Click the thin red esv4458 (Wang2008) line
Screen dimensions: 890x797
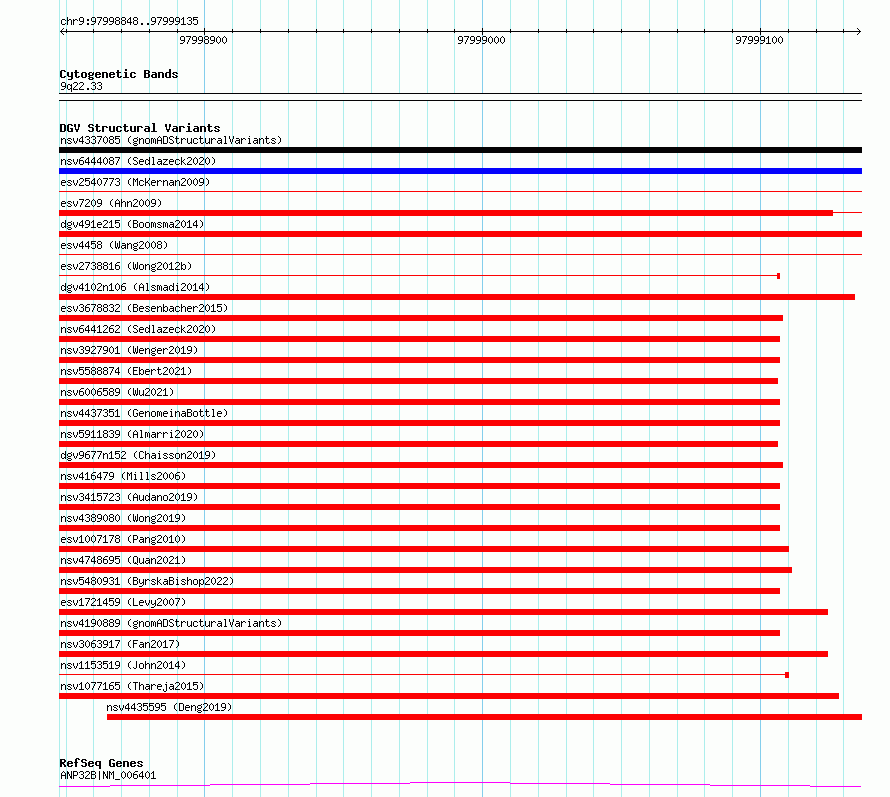(460, 254)
